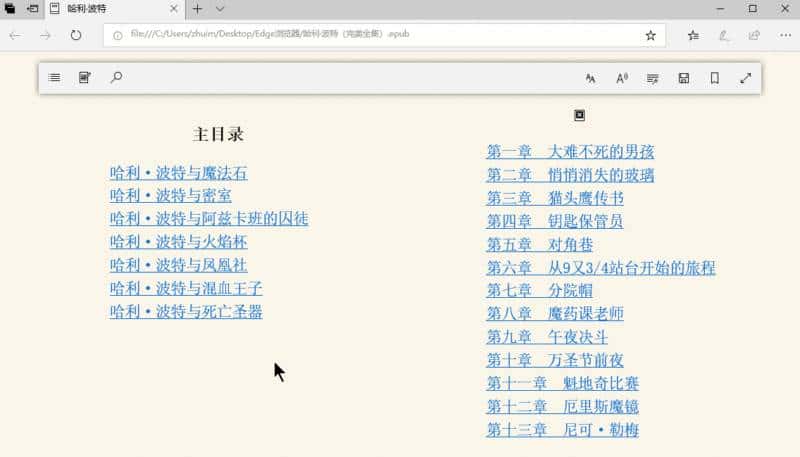Open the Favorites hub icon
Screen dimensions: 800x457
(693, 35)
